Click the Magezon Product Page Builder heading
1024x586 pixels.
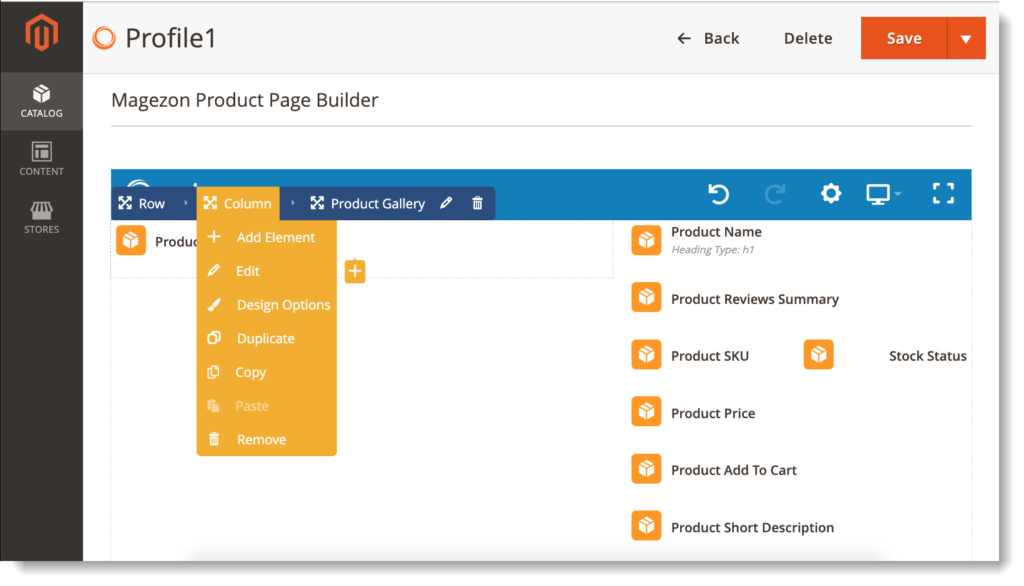coord(245,100)
